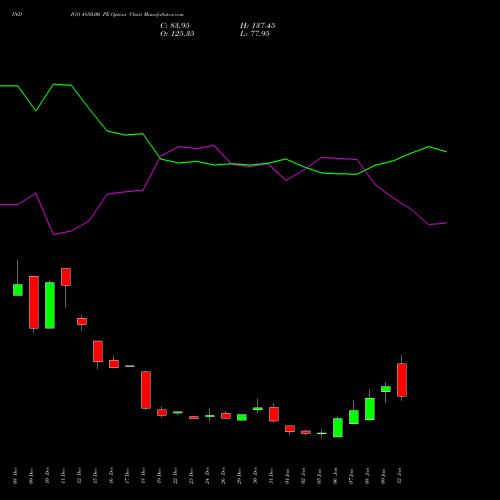Click the 'IND' symbol text at top left
500x500 pixels.
17,15
